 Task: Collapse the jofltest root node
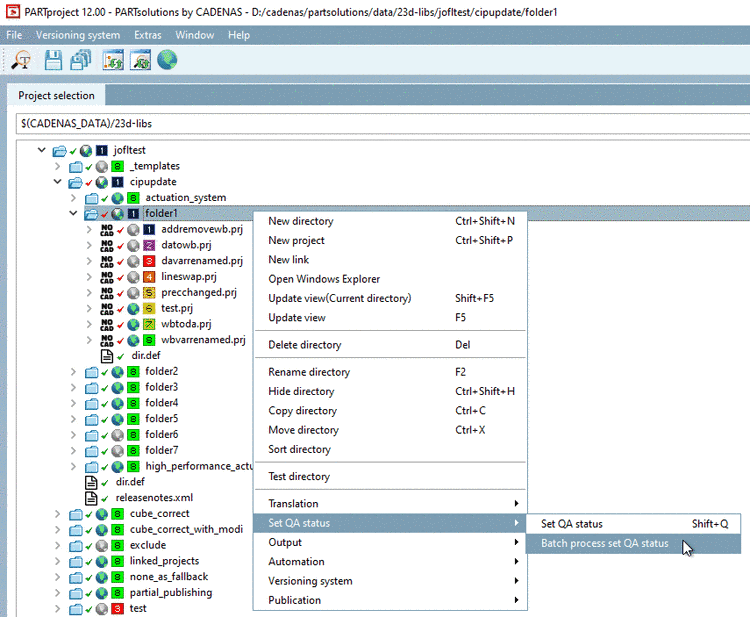click(42, 151)
